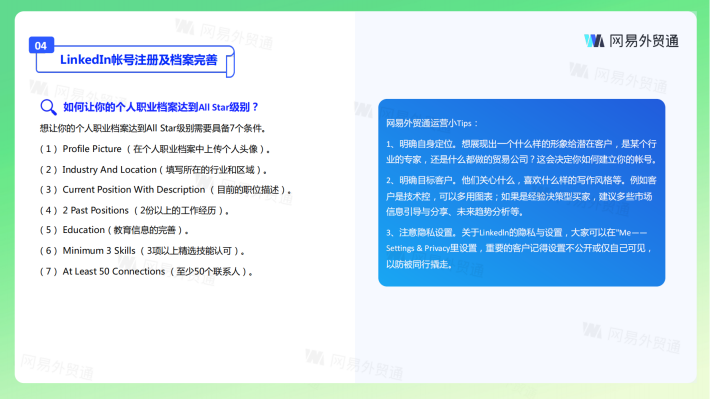Click At Least 50 Connections line

click(146, 272)
